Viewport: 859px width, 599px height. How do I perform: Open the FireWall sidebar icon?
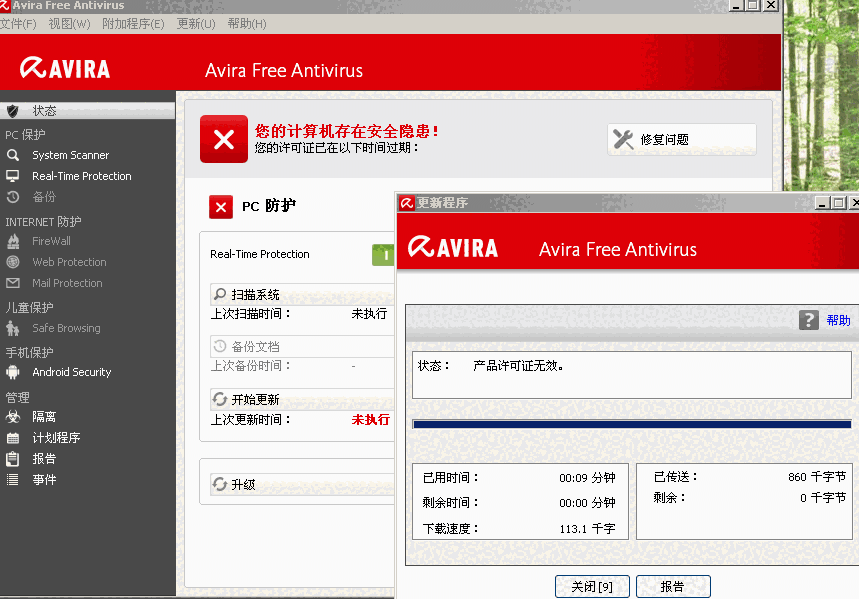(13, 241)
